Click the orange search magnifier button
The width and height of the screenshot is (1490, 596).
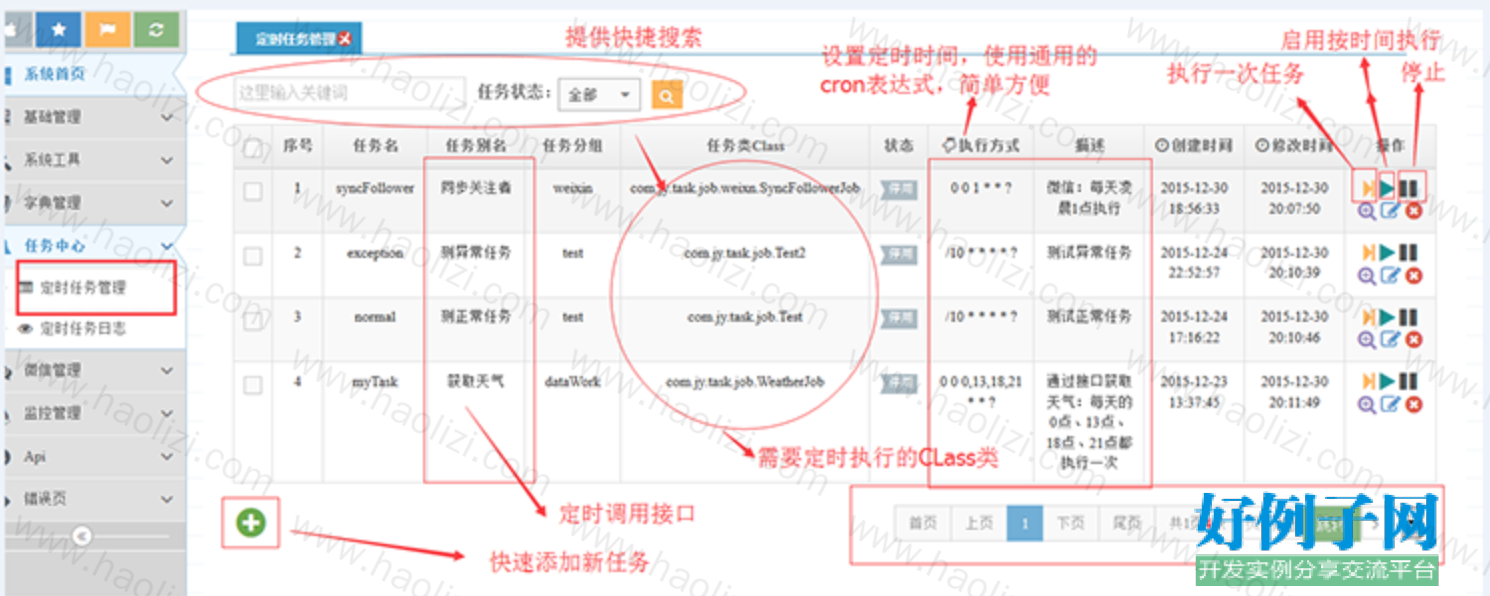pos(667,95)
